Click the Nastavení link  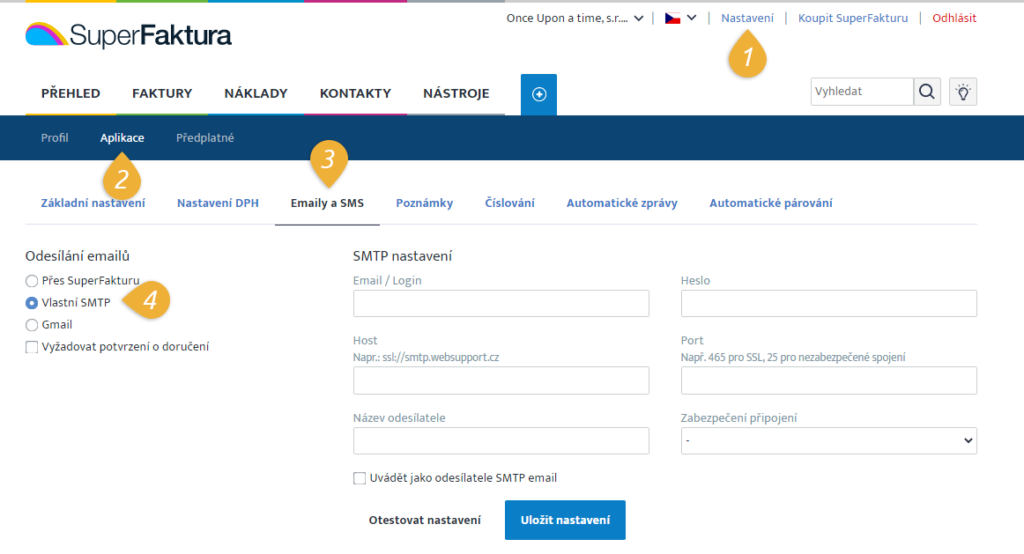click(747, 18)
